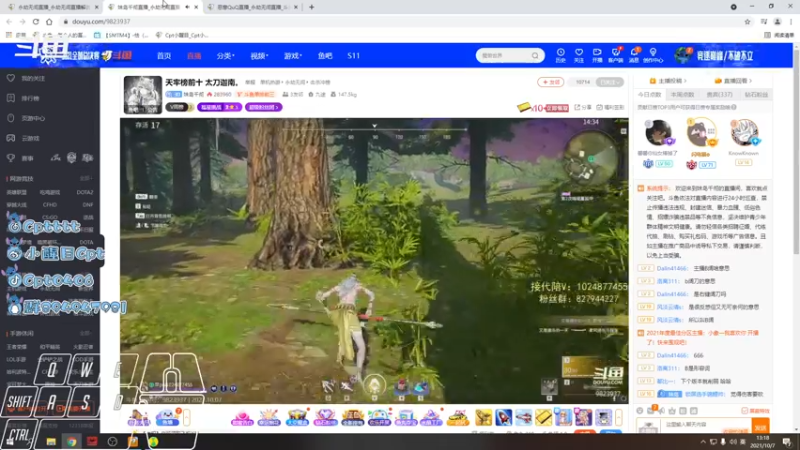The width and height of the screenshot is (800, 450).
Task: Switch to the 贵宾(337) tab
Action: tap(719, 94)
